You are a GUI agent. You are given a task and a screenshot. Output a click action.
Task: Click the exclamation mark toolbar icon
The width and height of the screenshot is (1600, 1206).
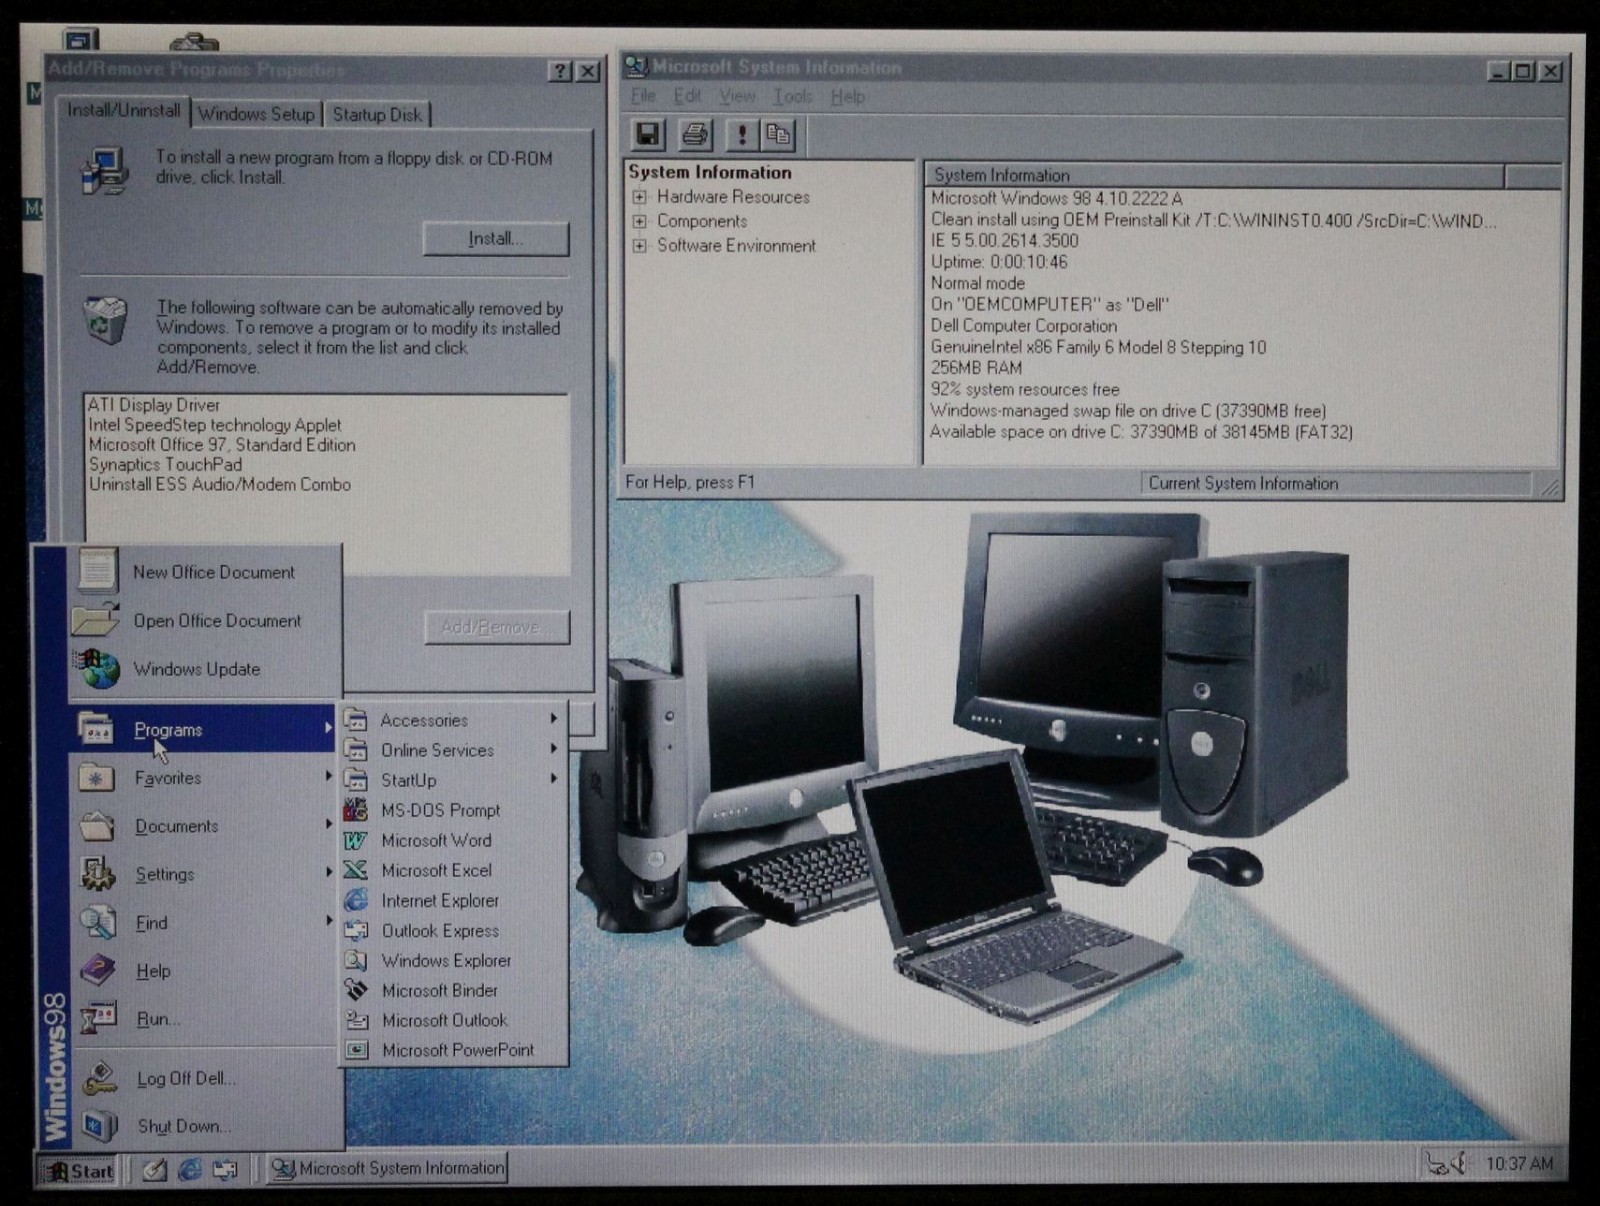coord(742,134)
